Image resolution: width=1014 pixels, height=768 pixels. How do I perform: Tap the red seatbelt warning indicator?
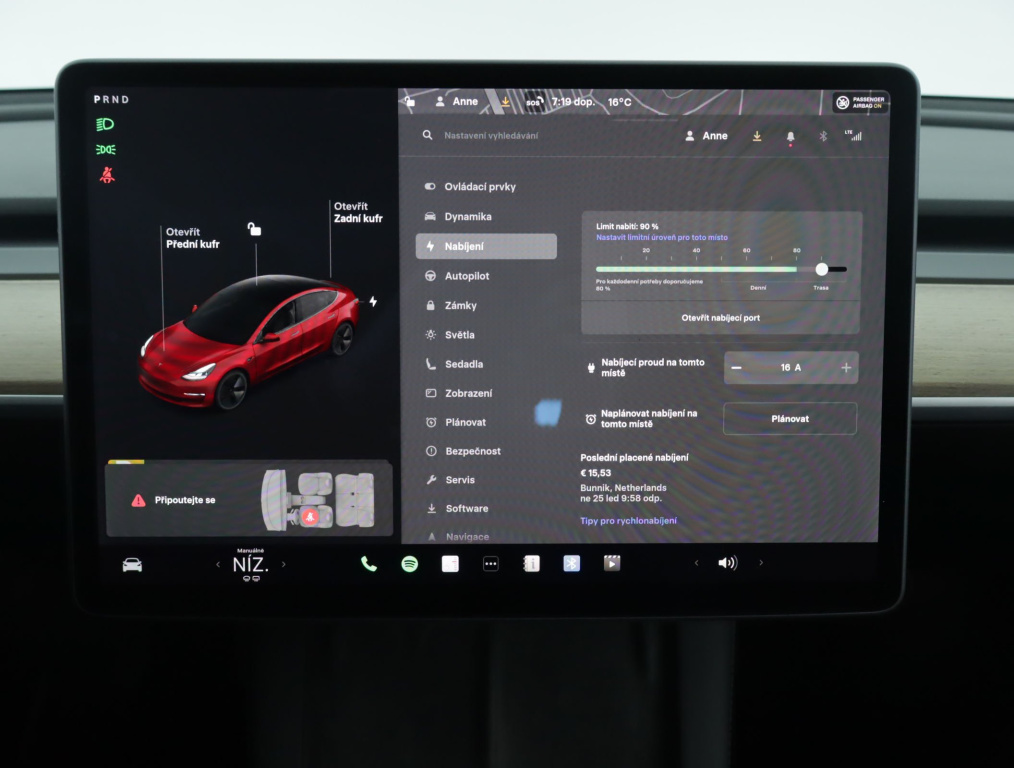107,175
